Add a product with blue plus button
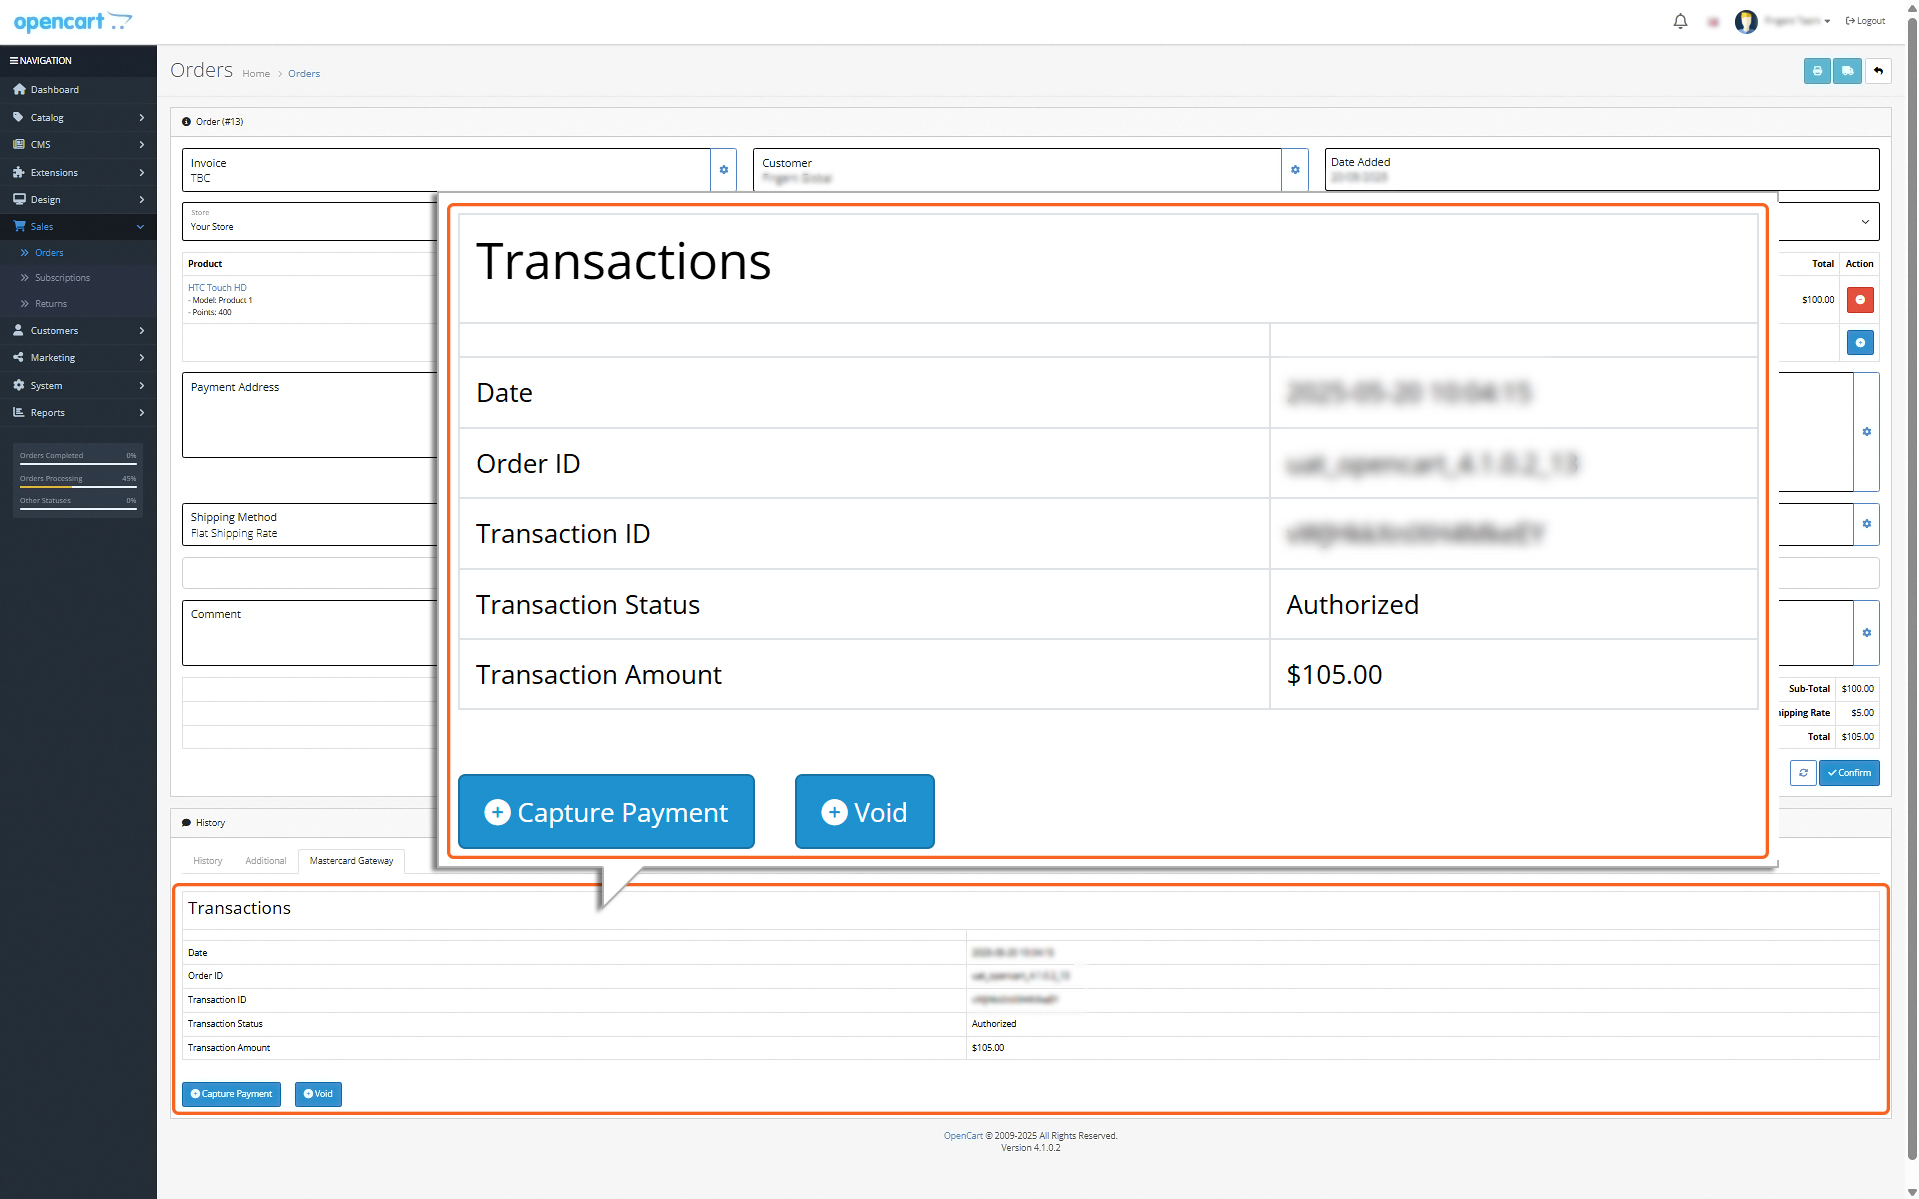The image size is (1919, 1199). pos(1860,342)
